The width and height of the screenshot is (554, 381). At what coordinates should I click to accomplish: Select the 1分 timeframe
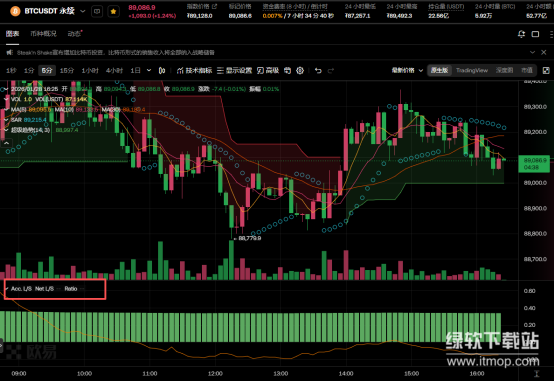click(29, 71)
